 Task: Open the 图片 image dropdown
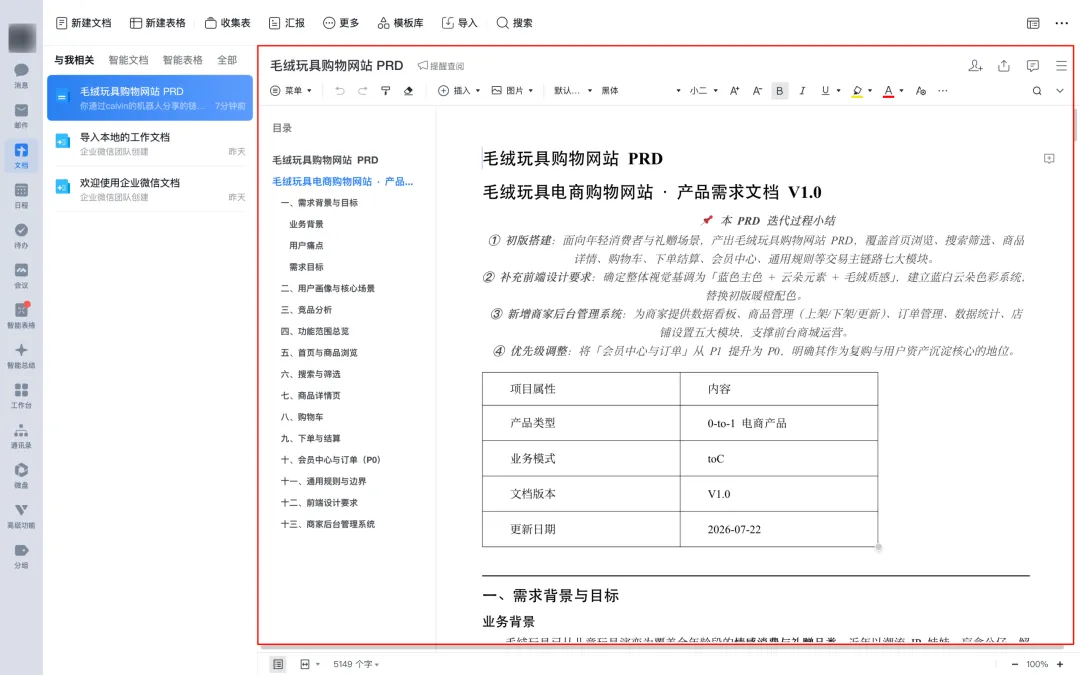coord(512,91)
